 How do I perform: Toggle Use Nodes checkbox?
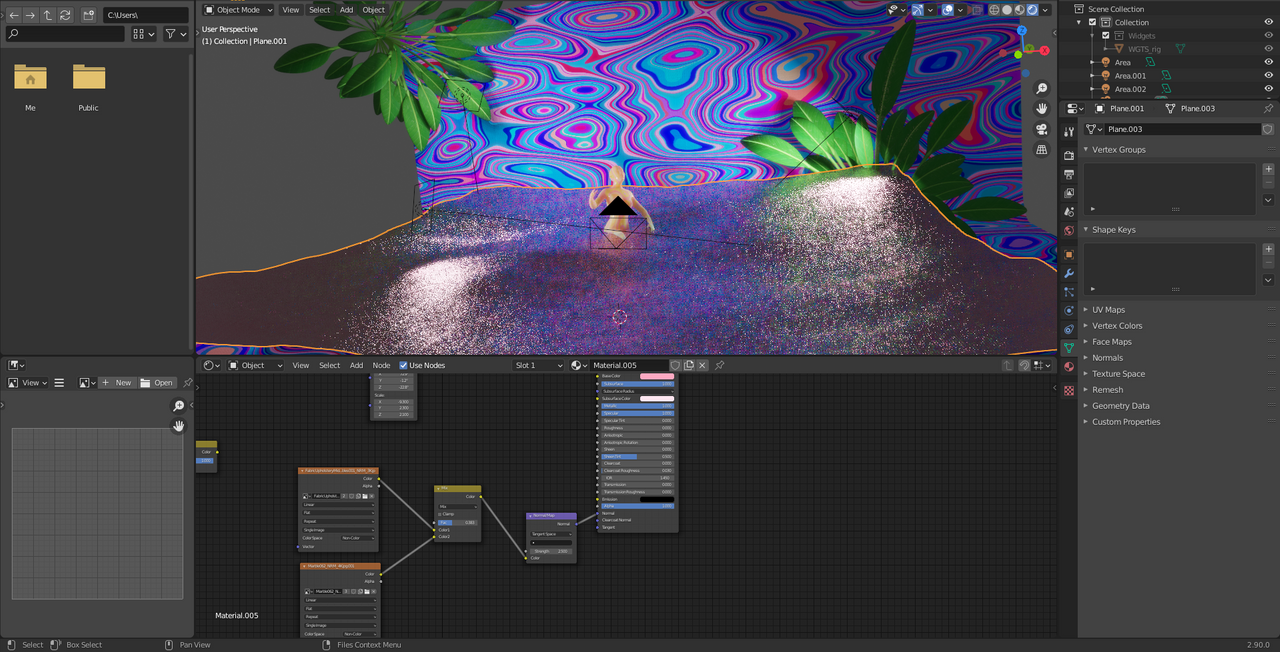point(404,365)
